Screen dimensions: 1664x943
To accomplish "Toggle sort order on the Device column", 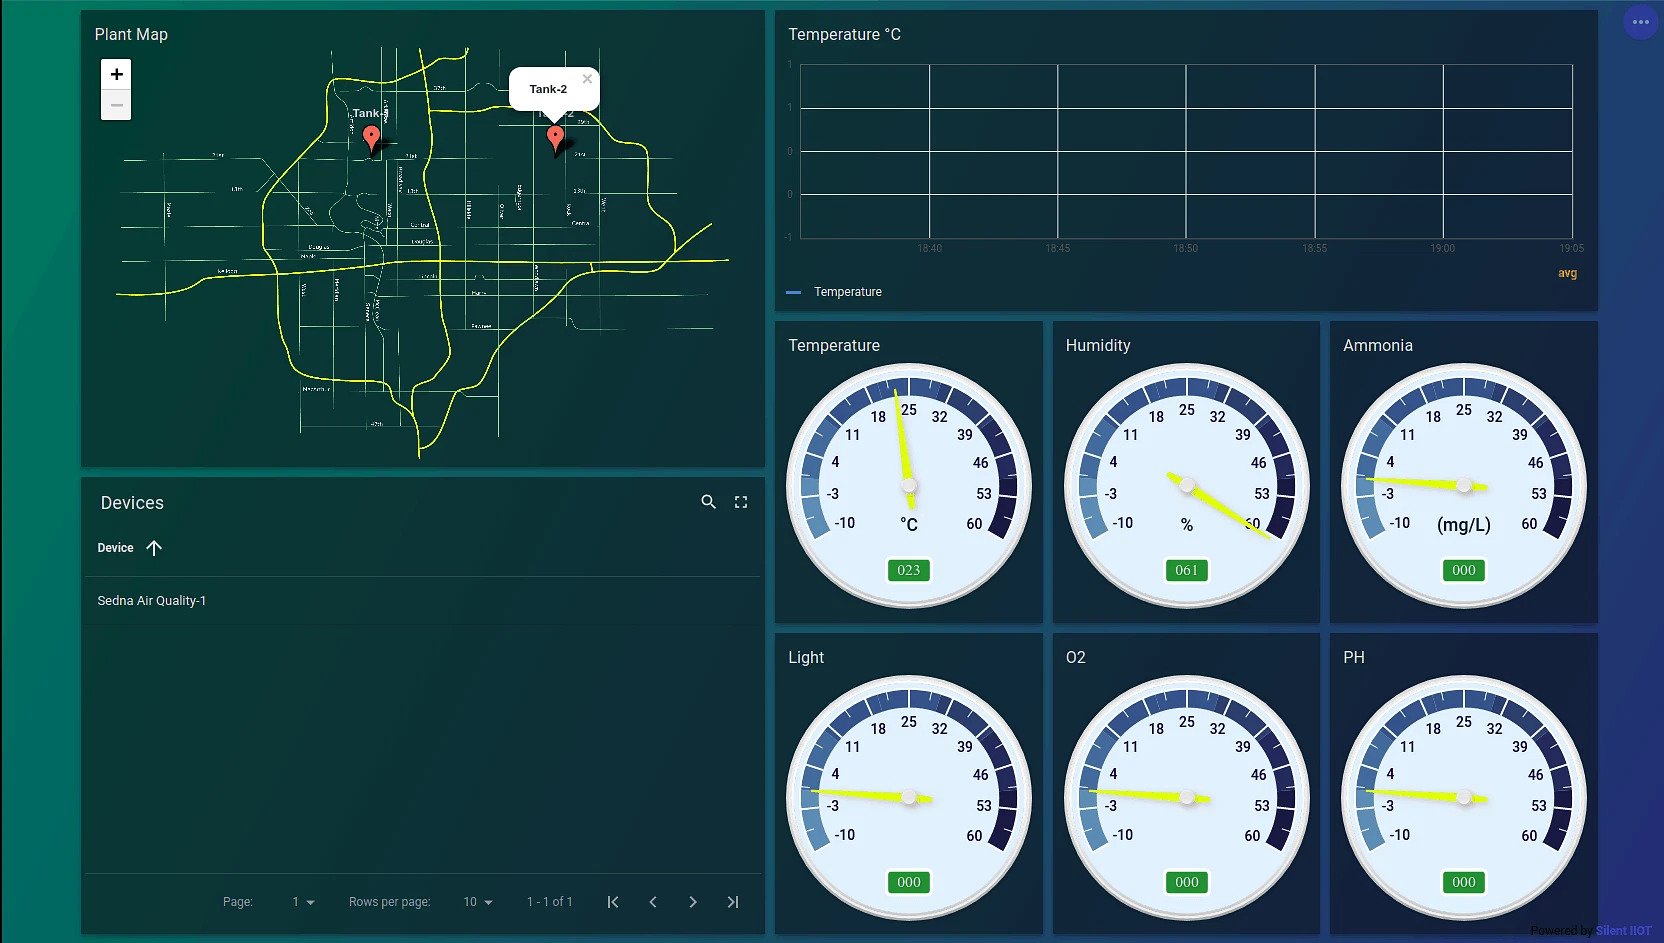I will point(154,547).
